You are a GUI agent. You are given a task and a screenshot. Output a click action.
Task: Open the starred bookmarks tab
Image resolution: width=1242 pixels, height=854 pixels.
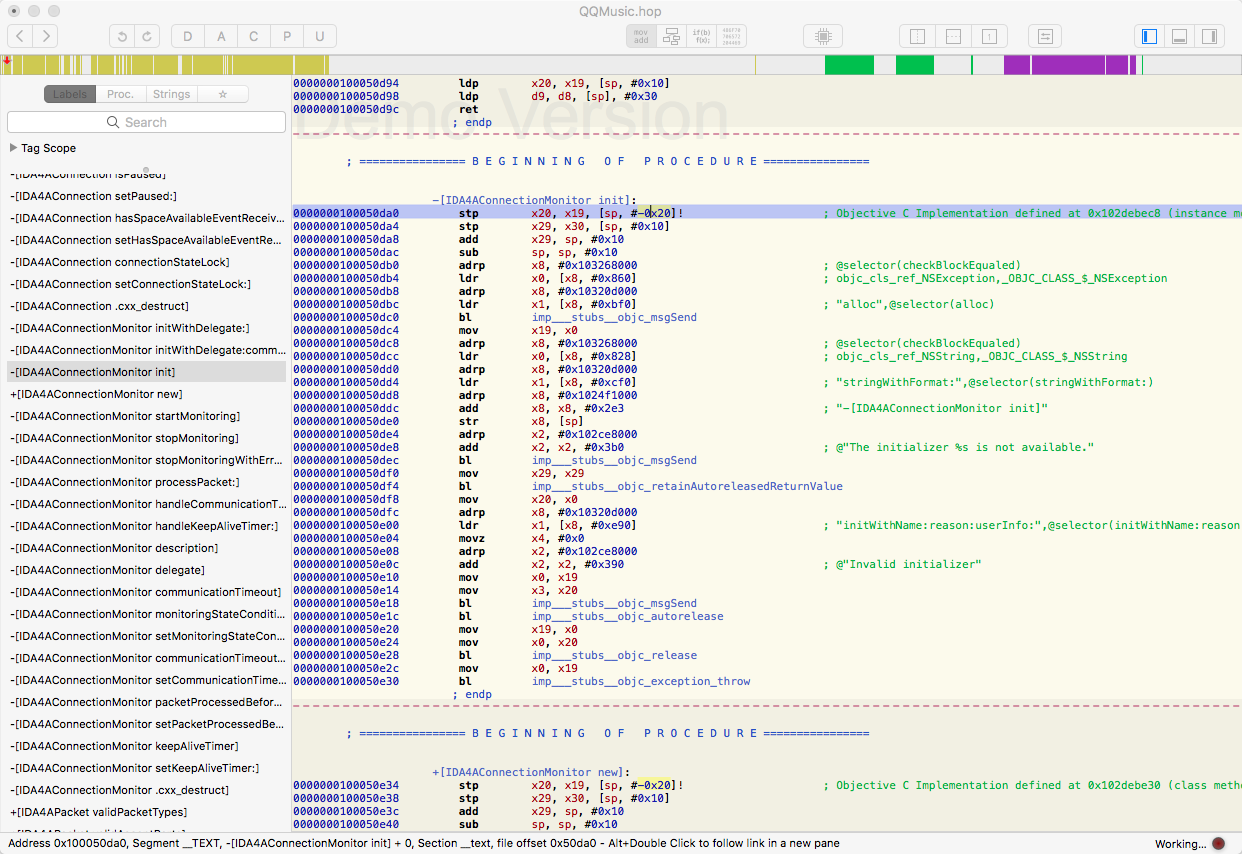click(x=222, y=94)
